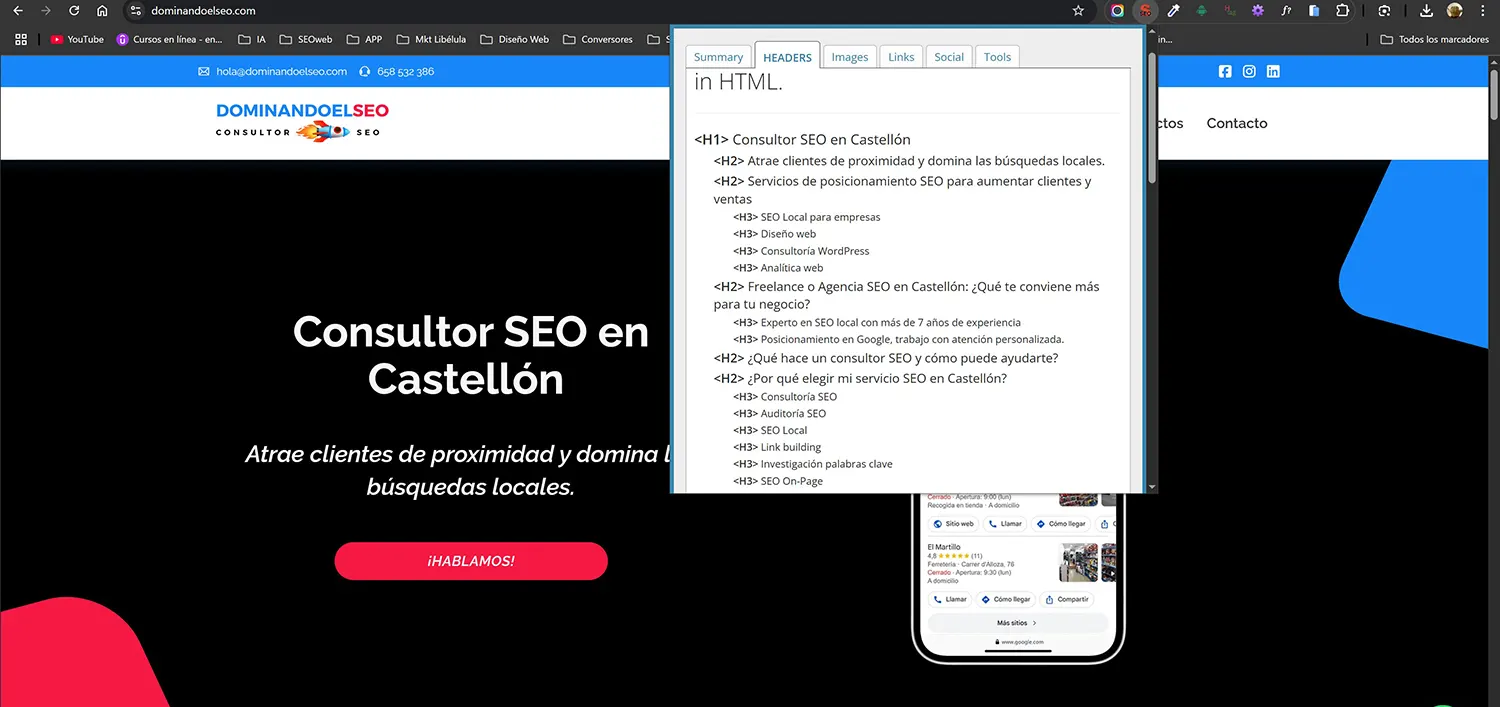1500x707 pixels.
Task: Click the Facebook icon in the site header
Action: (x=1225, y=71)
